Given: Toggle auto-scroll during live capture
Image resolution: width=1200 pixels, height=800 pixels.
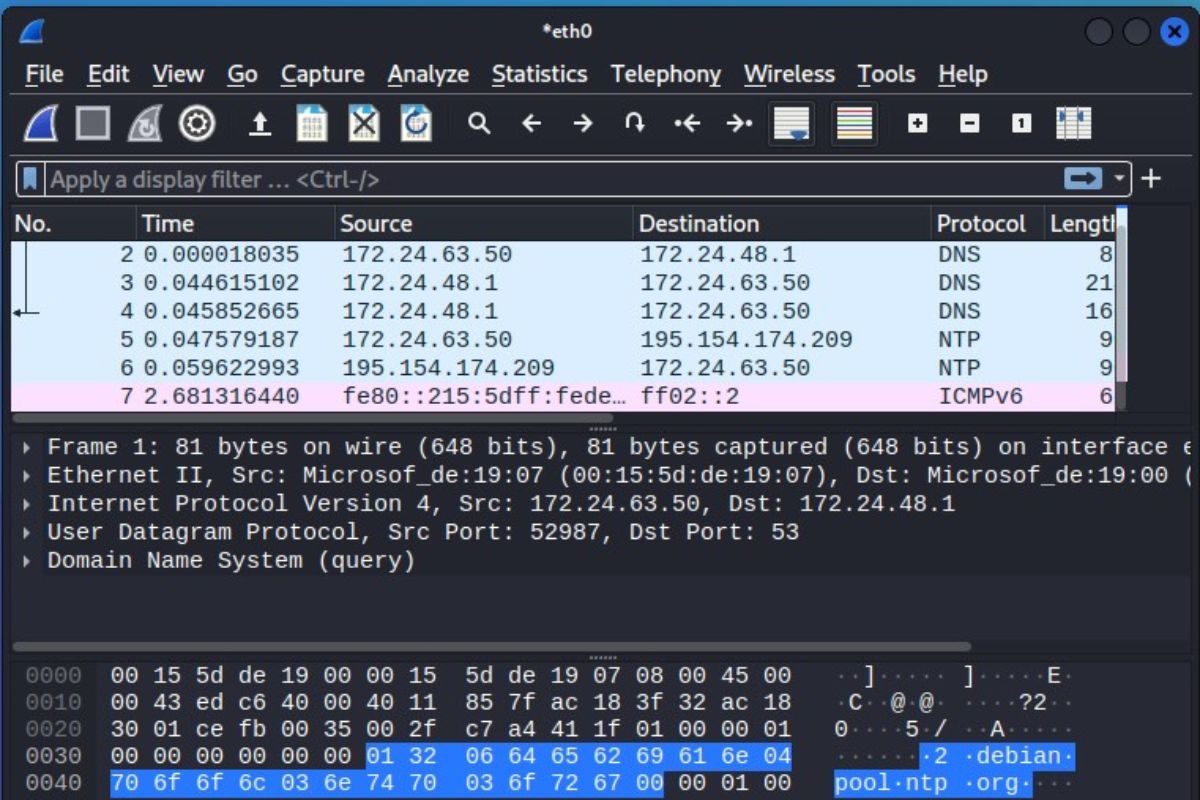Looking at the screenshot, I should click(790, 123).
